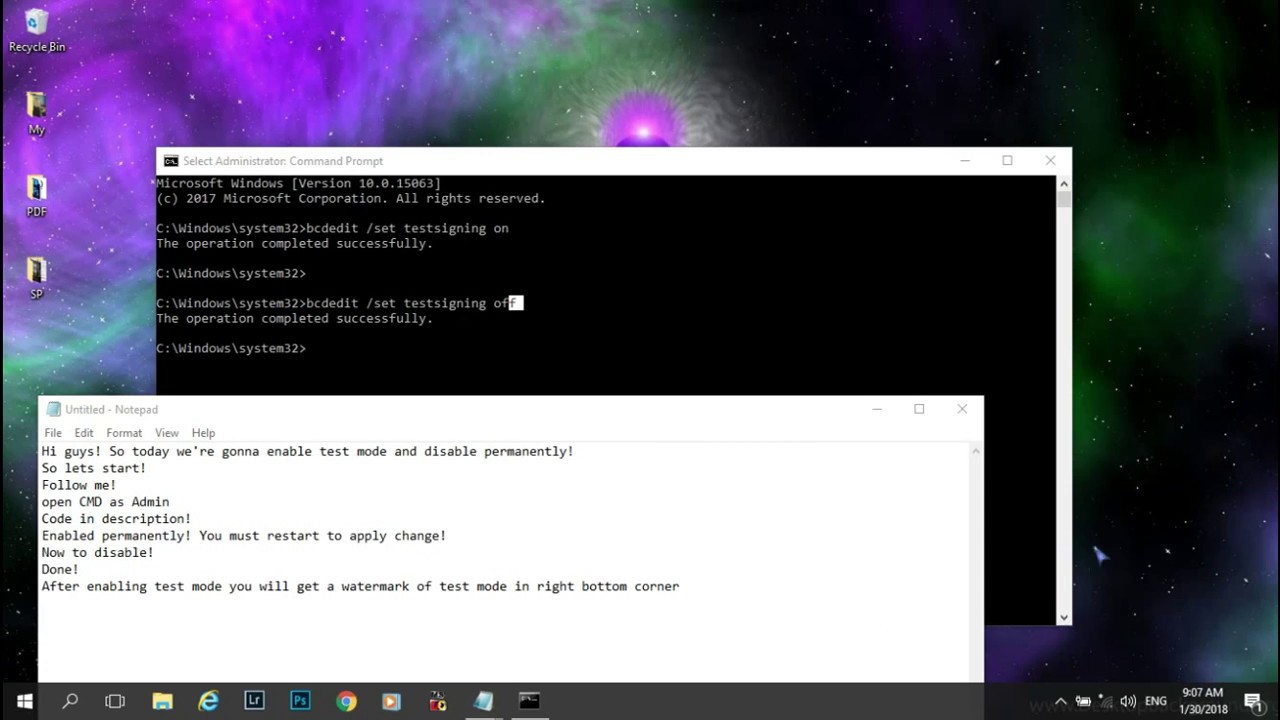Close the Command Prompt window
This screenshot has width=1280, height=720.
click(x=1050, y=160)
